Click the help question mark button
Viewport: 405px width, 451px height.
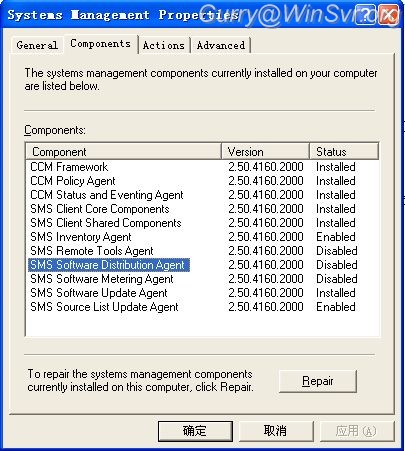365,15
